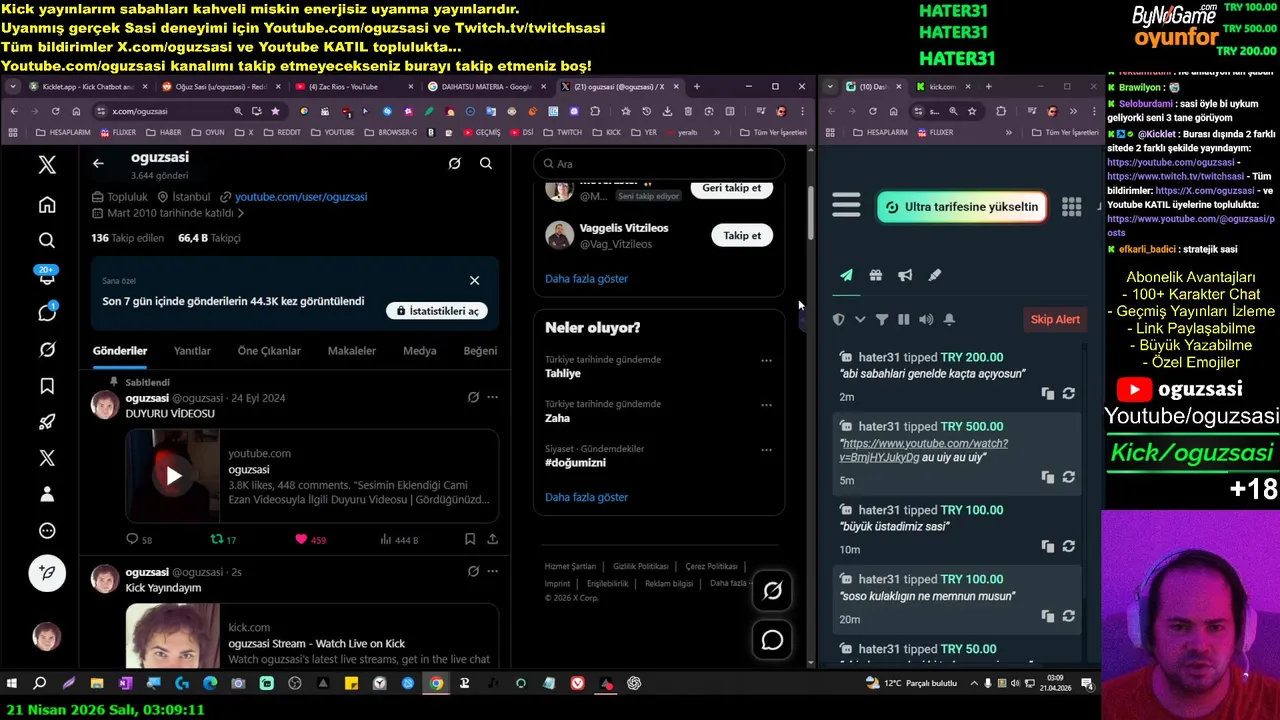Select the megaphone icon tab
The image size is (1280, 720).
pyautogui.click(x=905, y=275)
